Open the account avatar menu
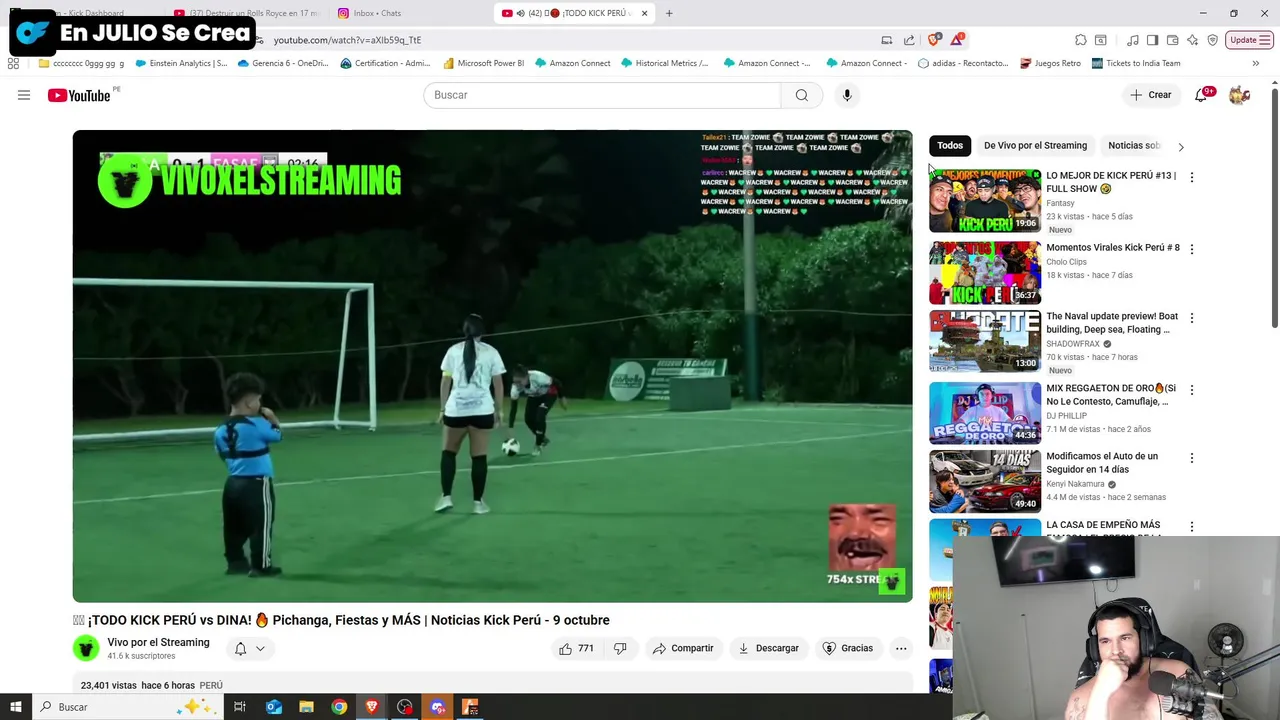1280x720 pixels. point(1239,95)
